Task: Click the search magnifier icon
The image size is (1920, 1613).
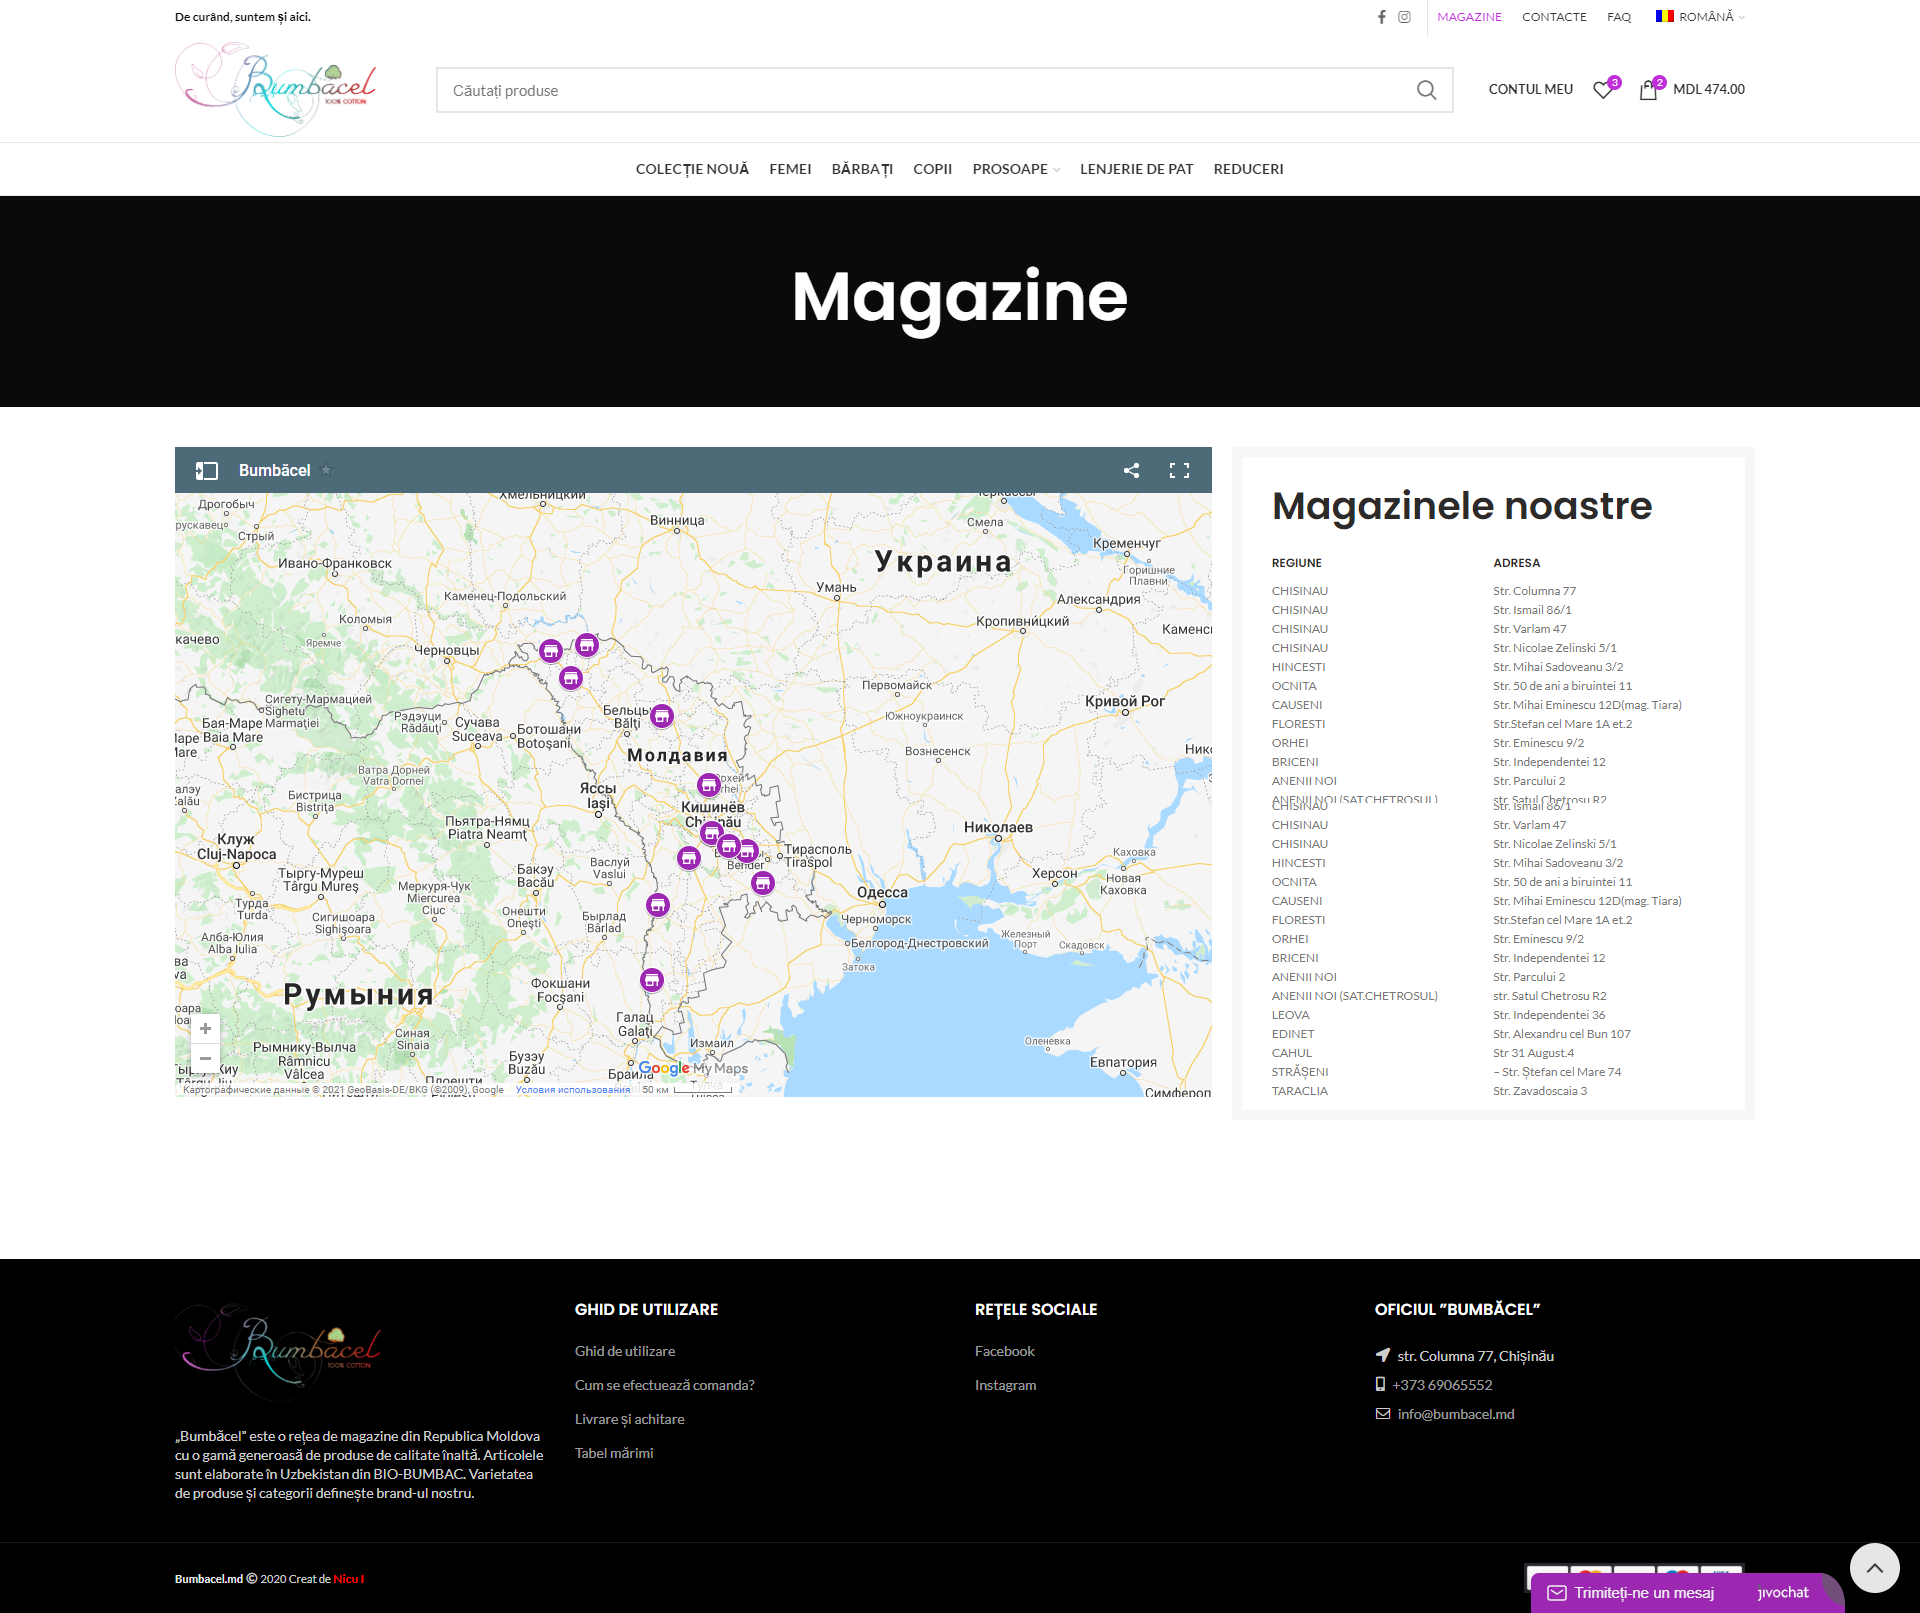Action: 1426,91
